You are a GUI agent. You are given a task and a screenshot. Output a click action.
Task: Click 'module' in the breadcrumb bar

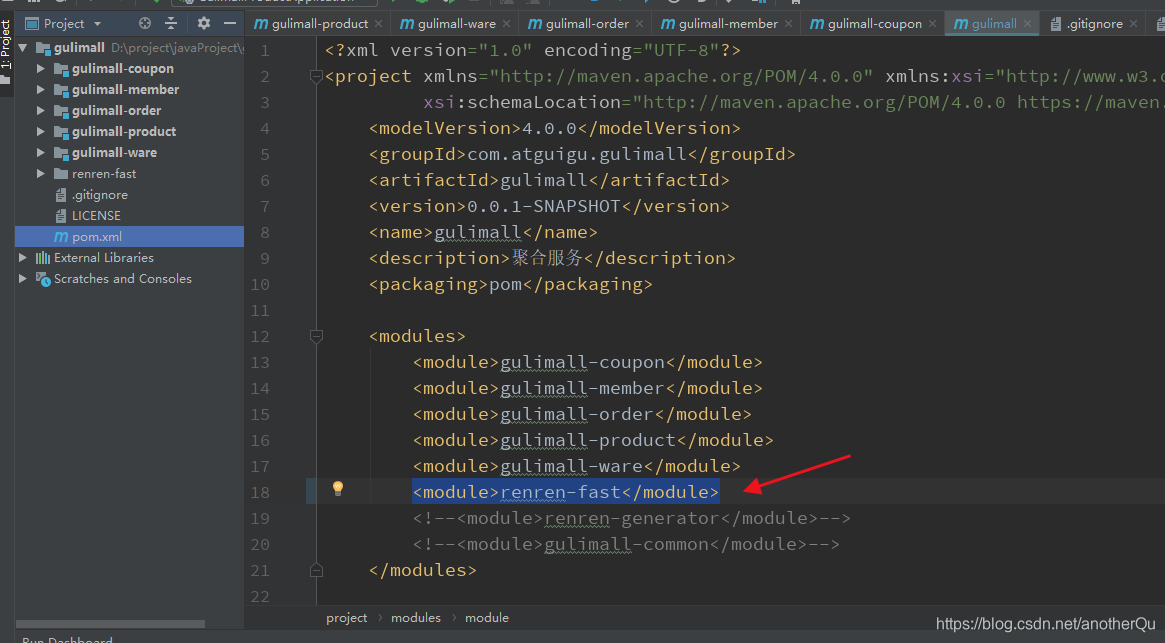coord(487,618)
